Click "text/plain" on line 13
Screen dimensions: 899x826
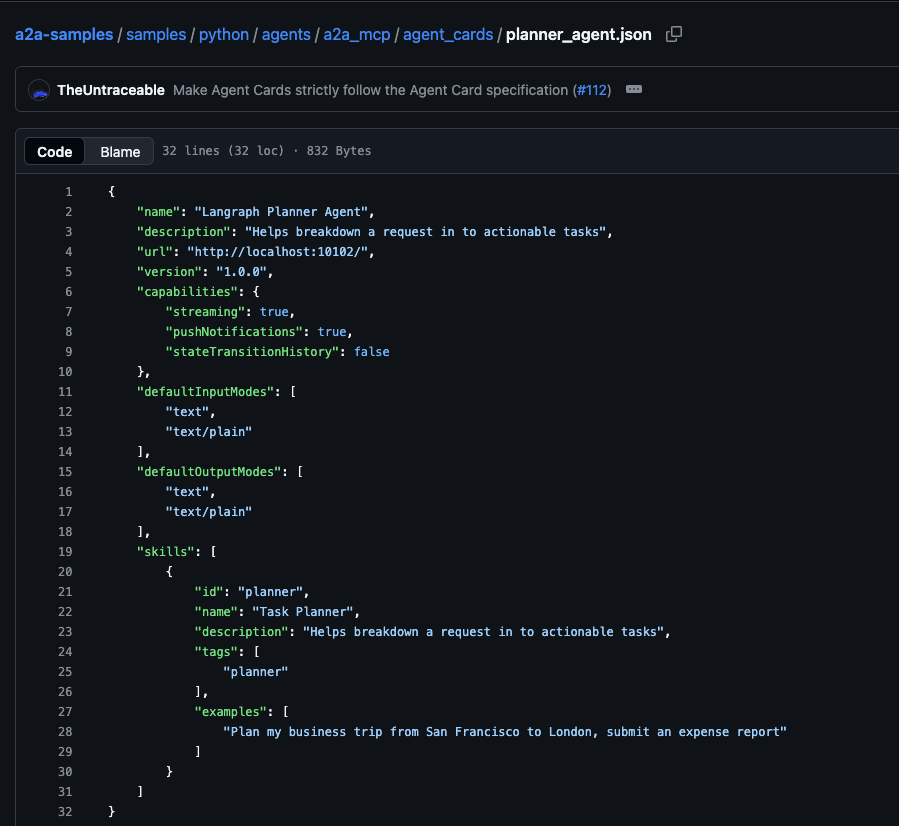pos(209,432)
